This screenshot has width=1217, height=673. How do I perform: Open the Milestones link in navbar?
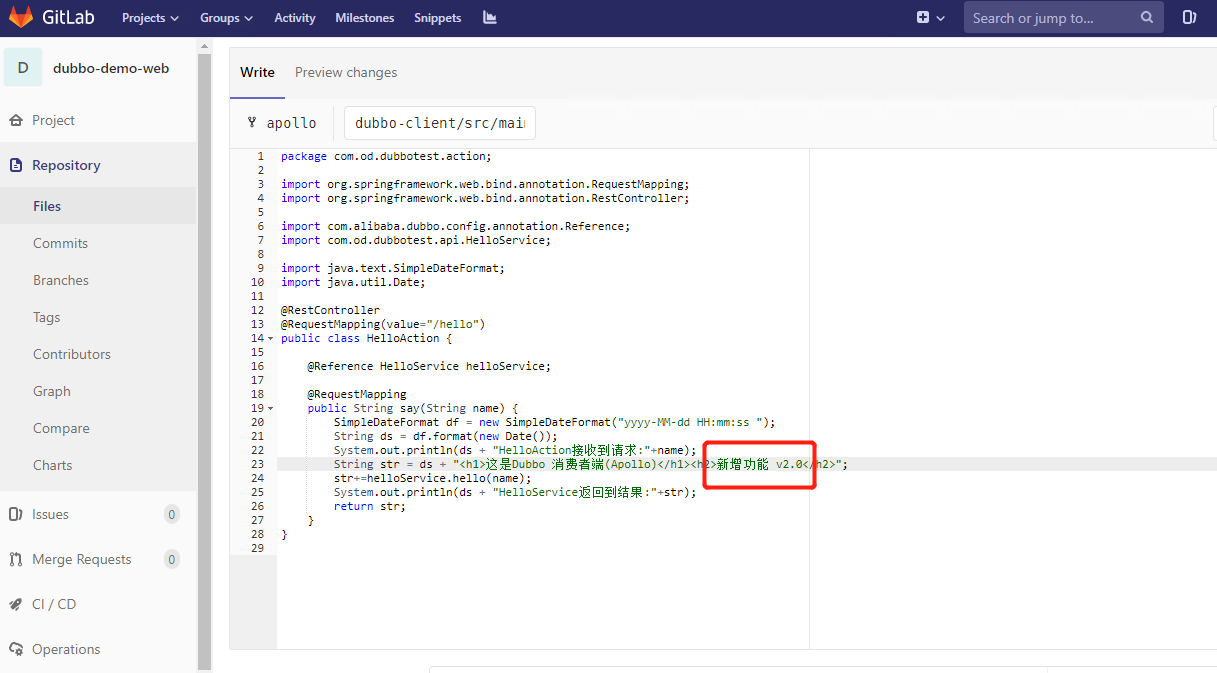tap(364, 18)
